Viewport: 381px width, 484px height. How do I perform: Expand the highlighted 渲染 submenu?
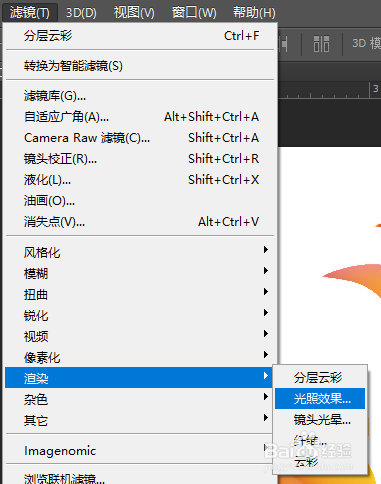[138, 378]
